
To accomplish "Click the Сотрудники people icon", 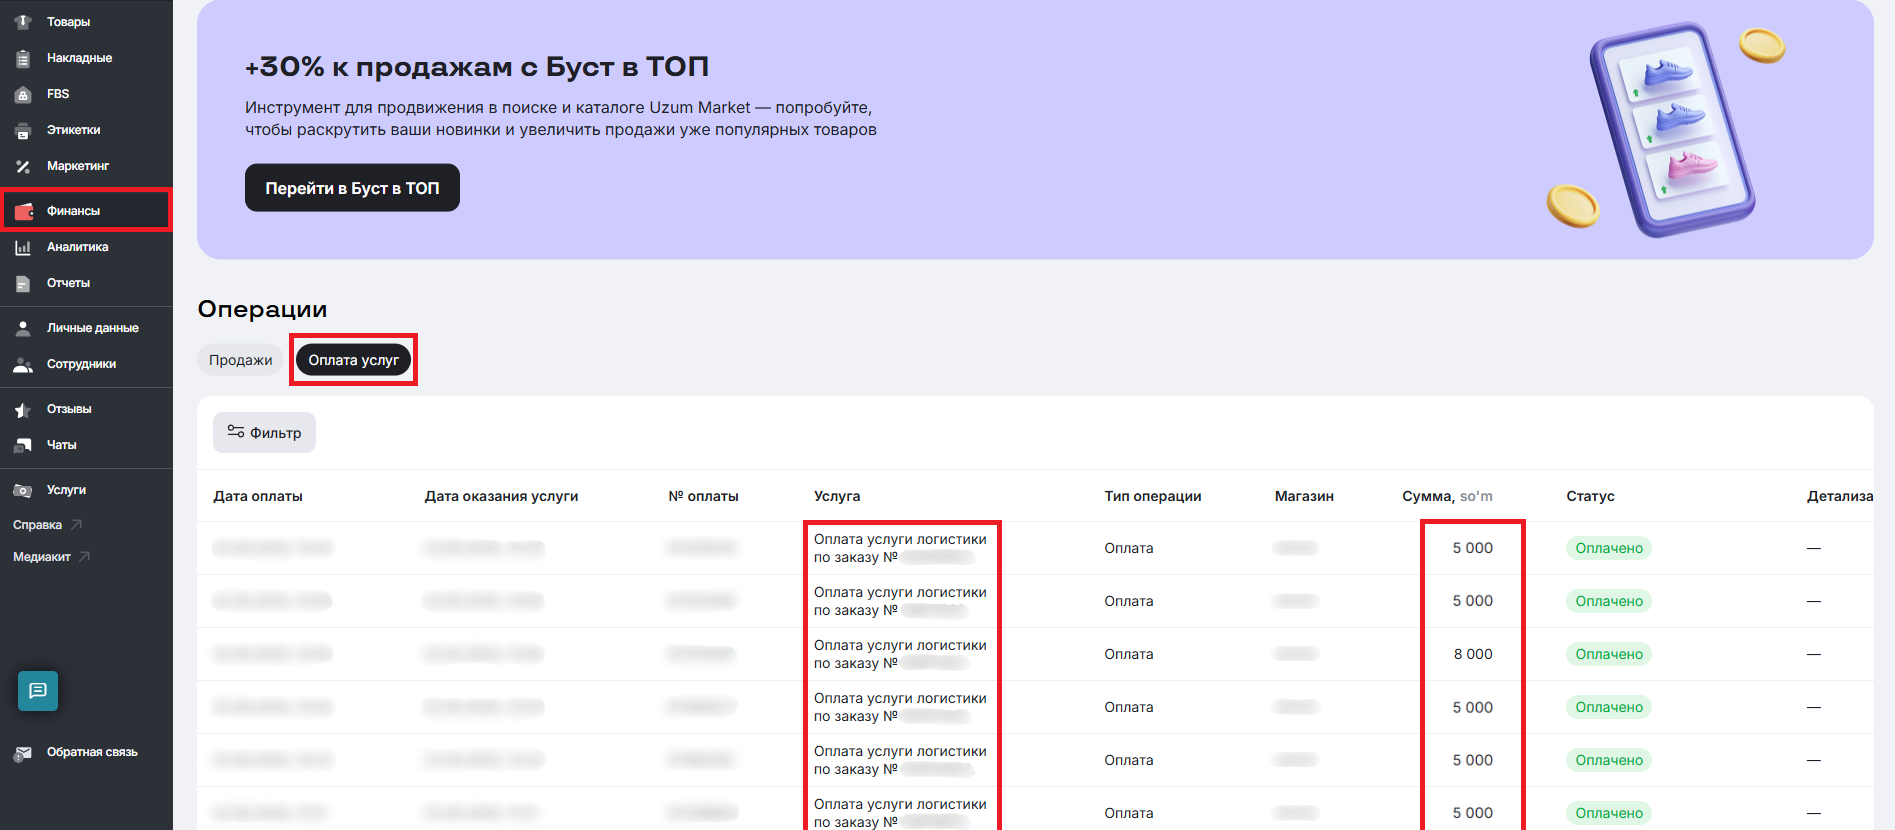I will [x=23, y=364].
